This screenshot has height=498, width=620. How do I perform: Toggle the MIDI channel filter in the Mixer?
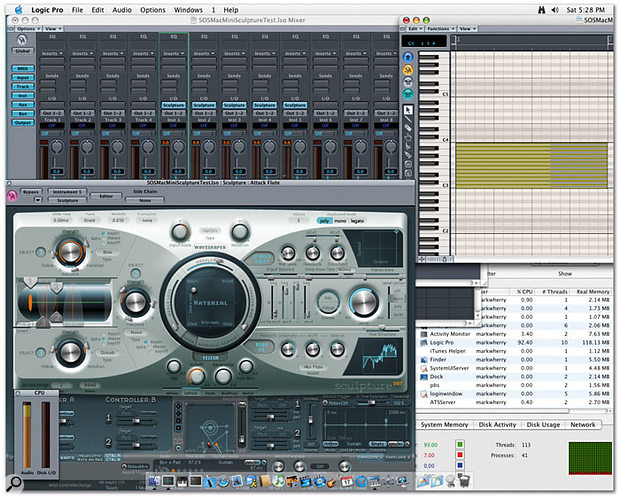23,68
